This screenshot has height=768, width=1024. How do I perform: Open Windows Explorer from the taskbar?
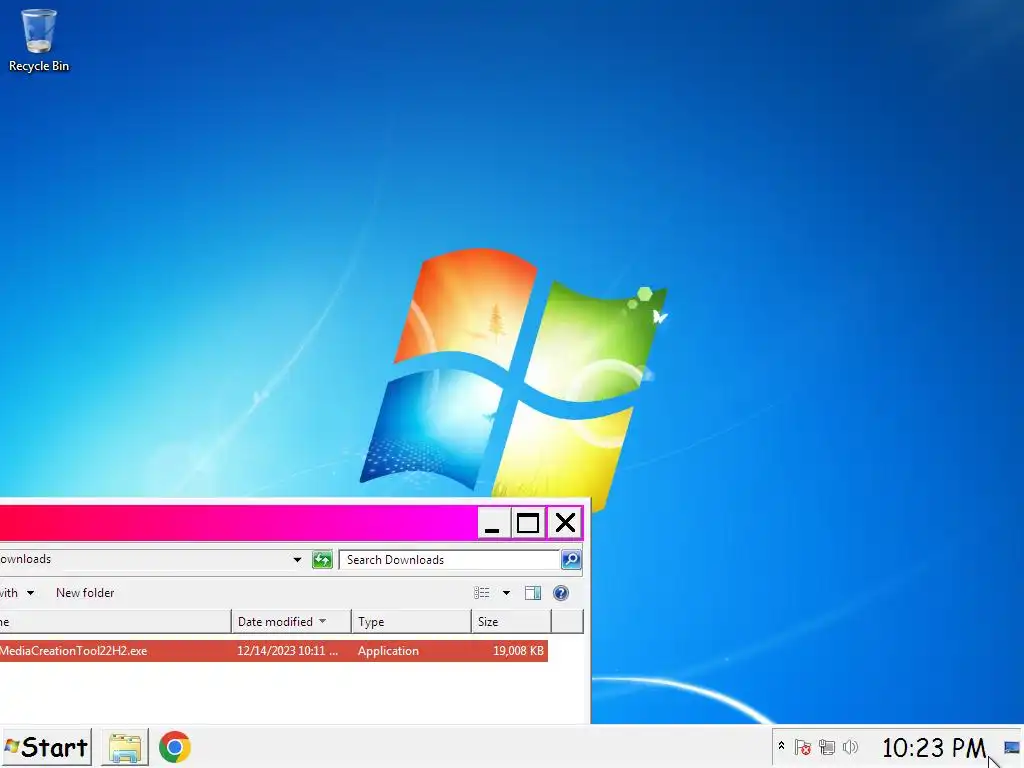click(x=125, y=747)
